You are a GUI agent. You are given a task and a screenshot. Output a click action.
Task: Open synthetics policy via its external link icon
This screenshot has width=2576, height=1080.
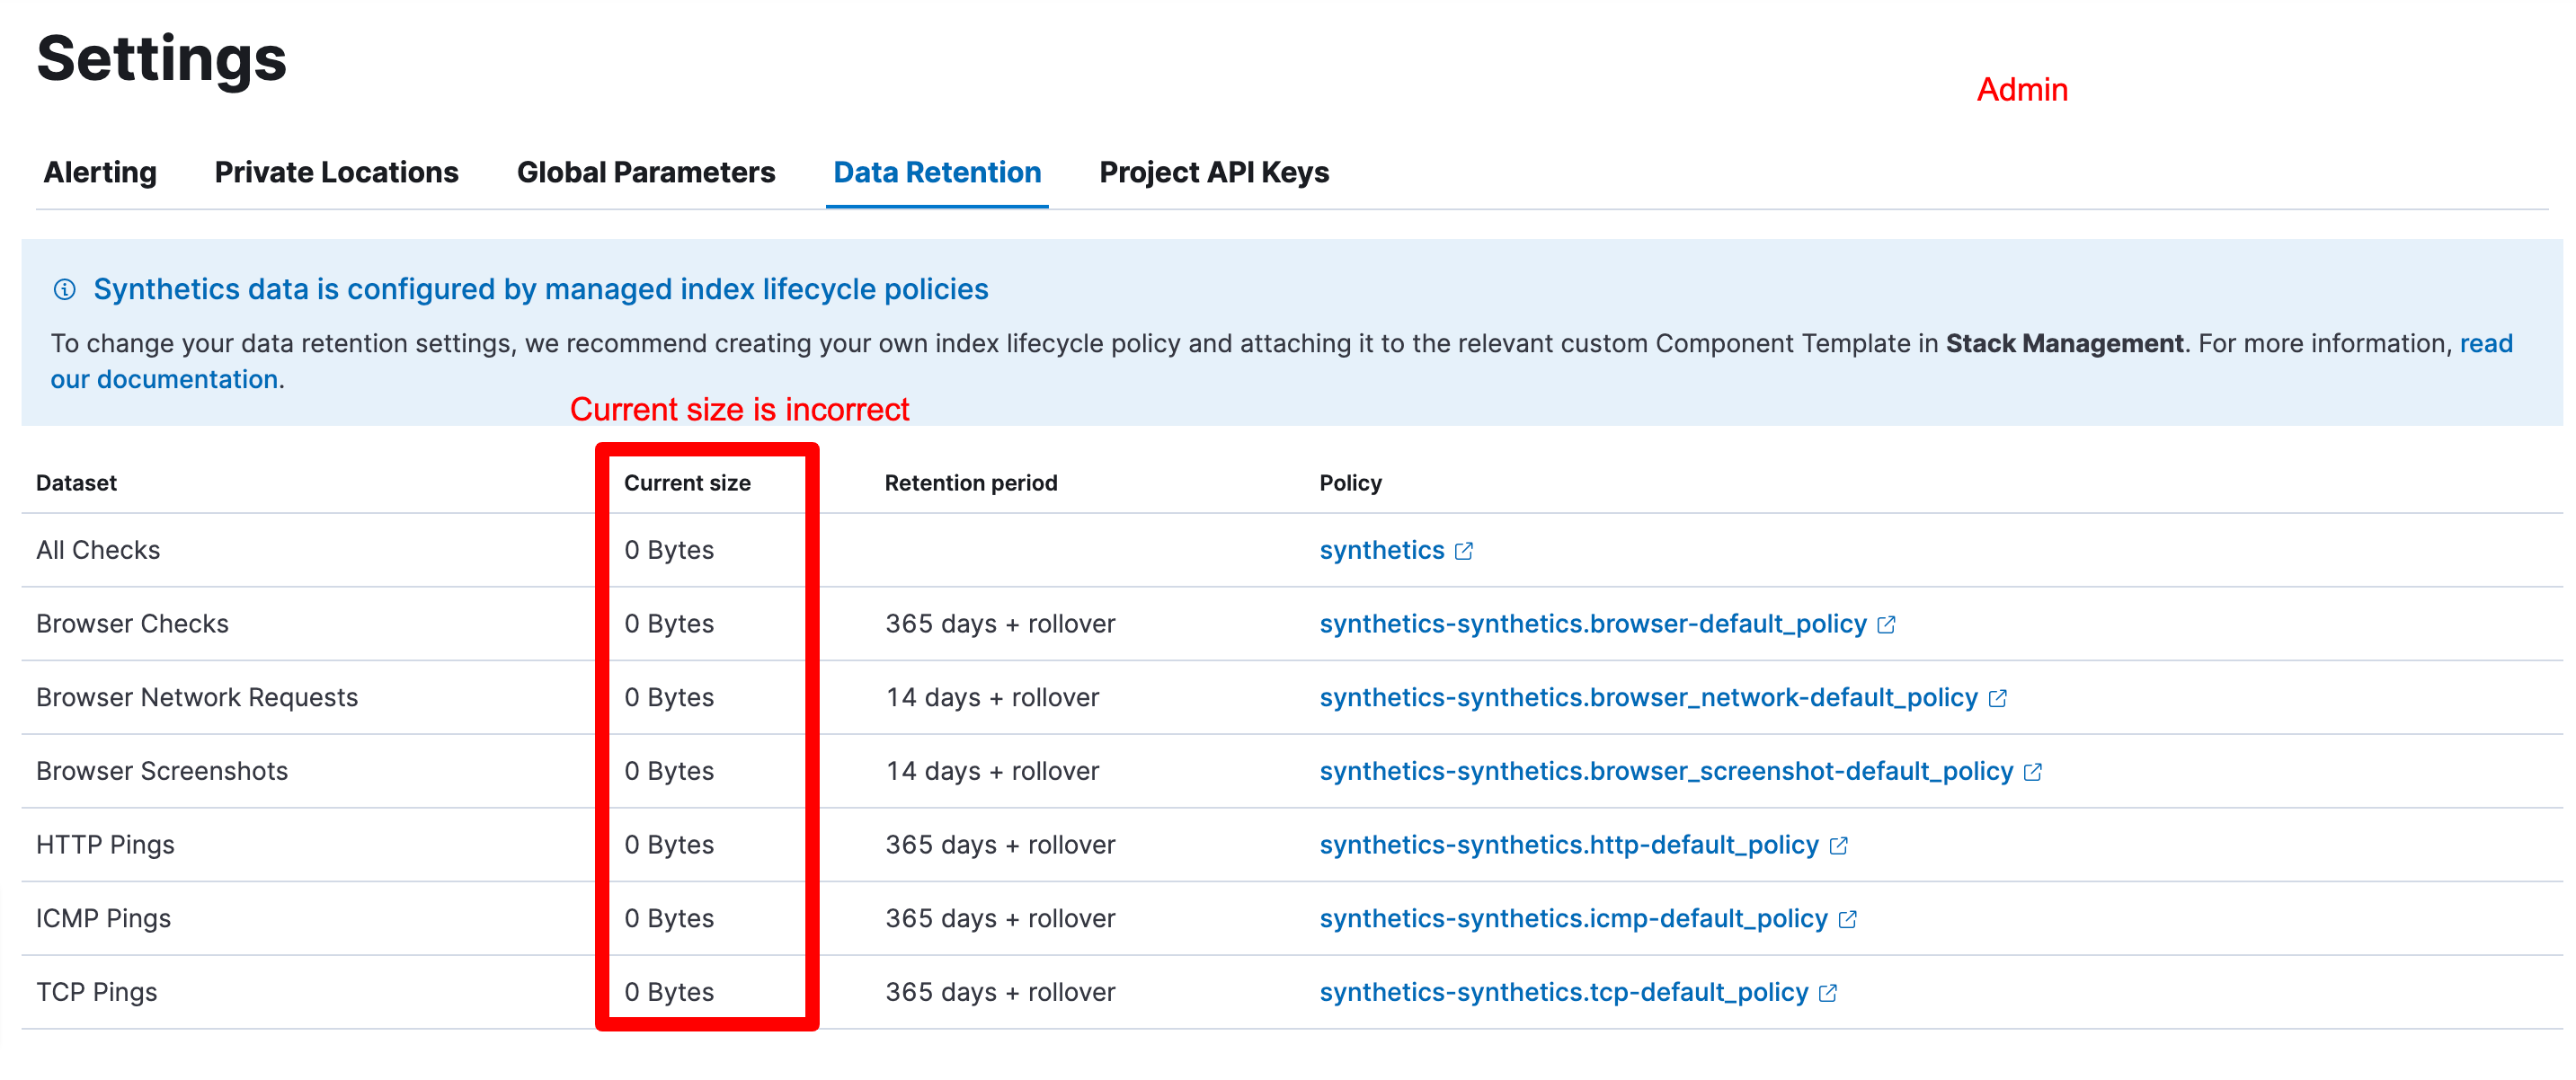point(1463,550)
